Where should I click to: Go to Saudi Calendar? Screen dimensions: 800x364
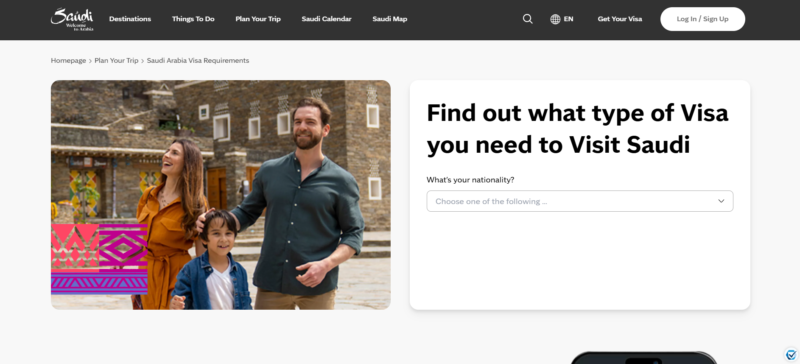(327, 19)
